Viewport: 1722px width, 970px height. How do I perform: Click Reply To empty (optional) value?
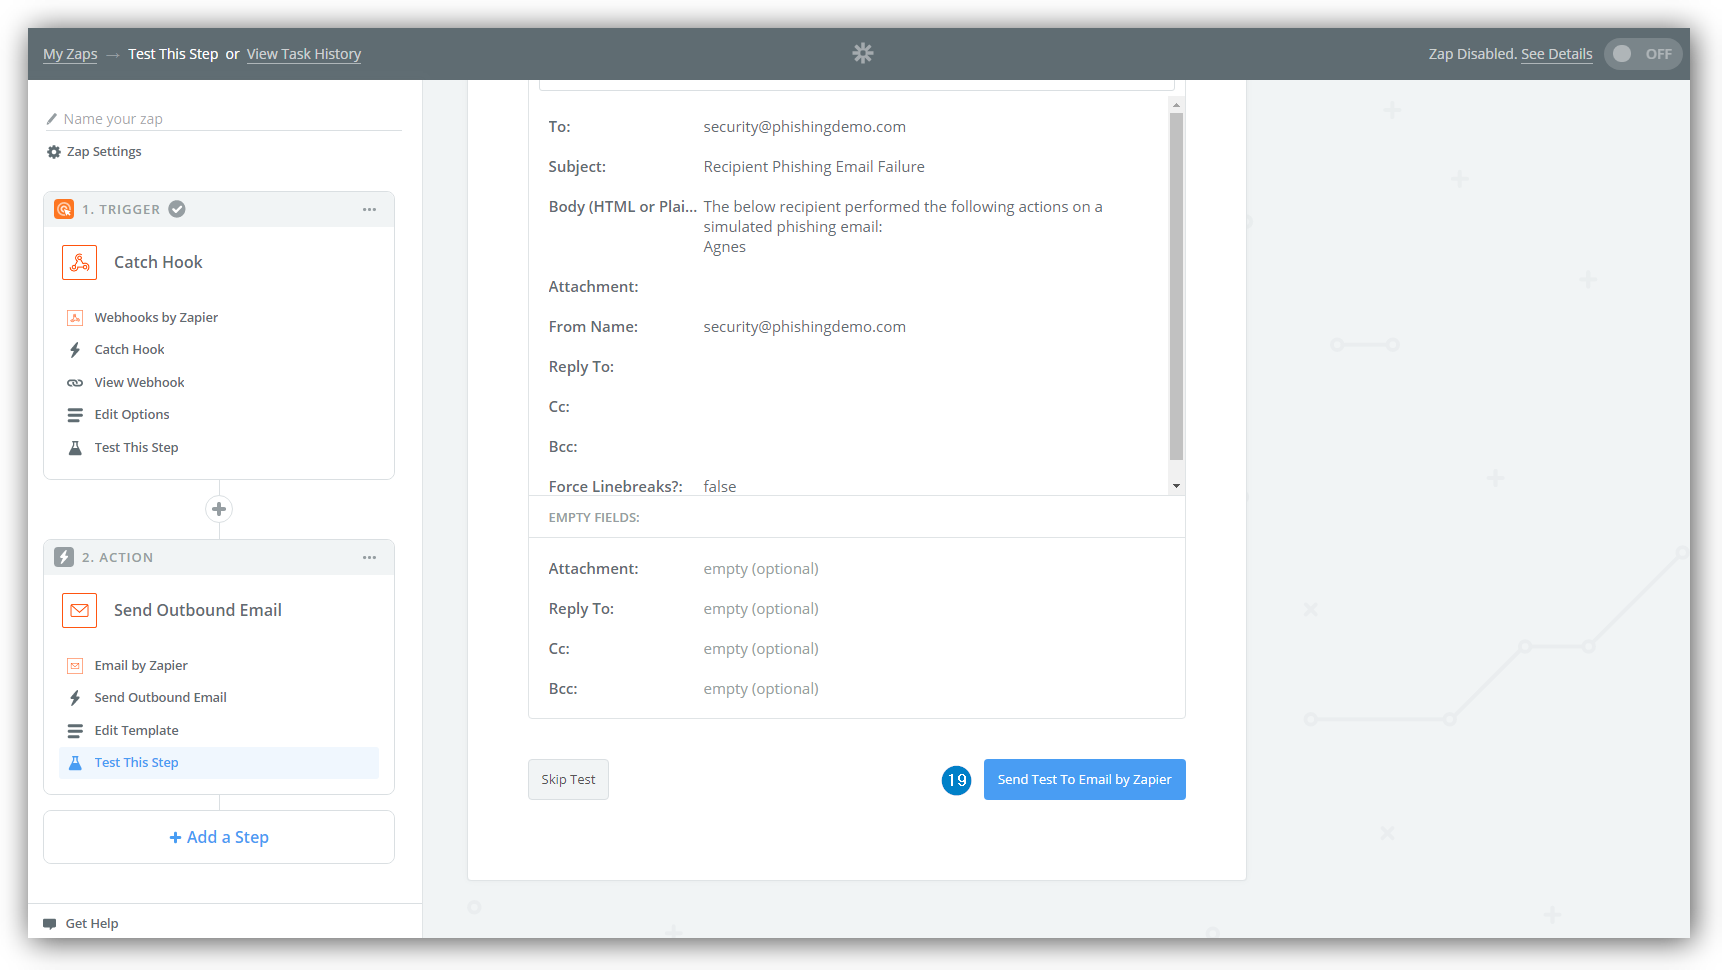coord(761,609)
